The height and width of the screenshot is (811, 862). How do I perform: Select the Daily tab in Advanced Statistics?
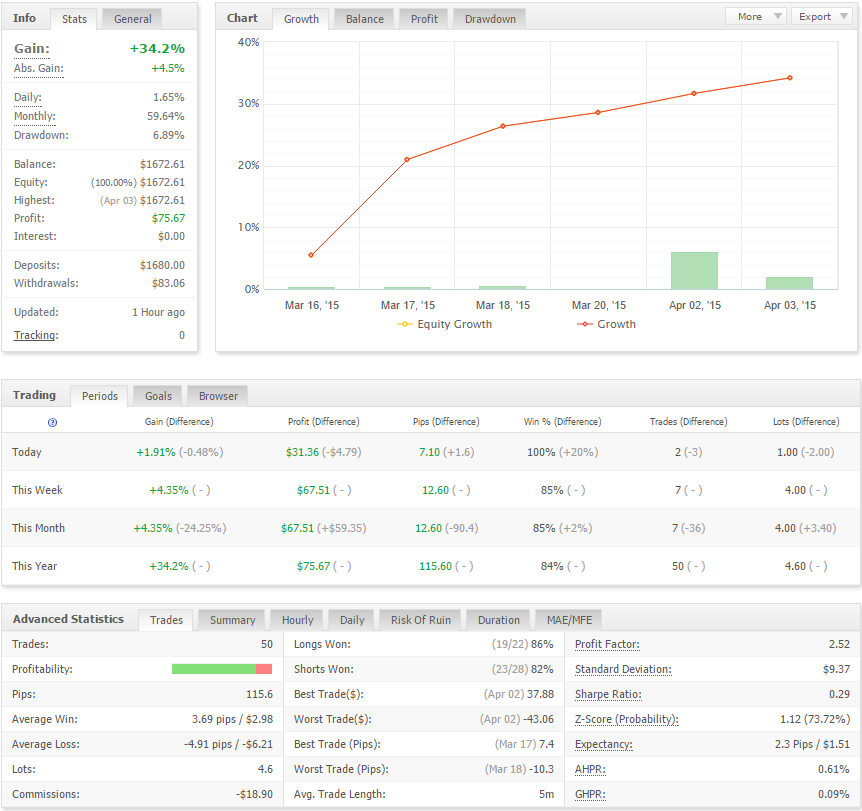(352, 620)
